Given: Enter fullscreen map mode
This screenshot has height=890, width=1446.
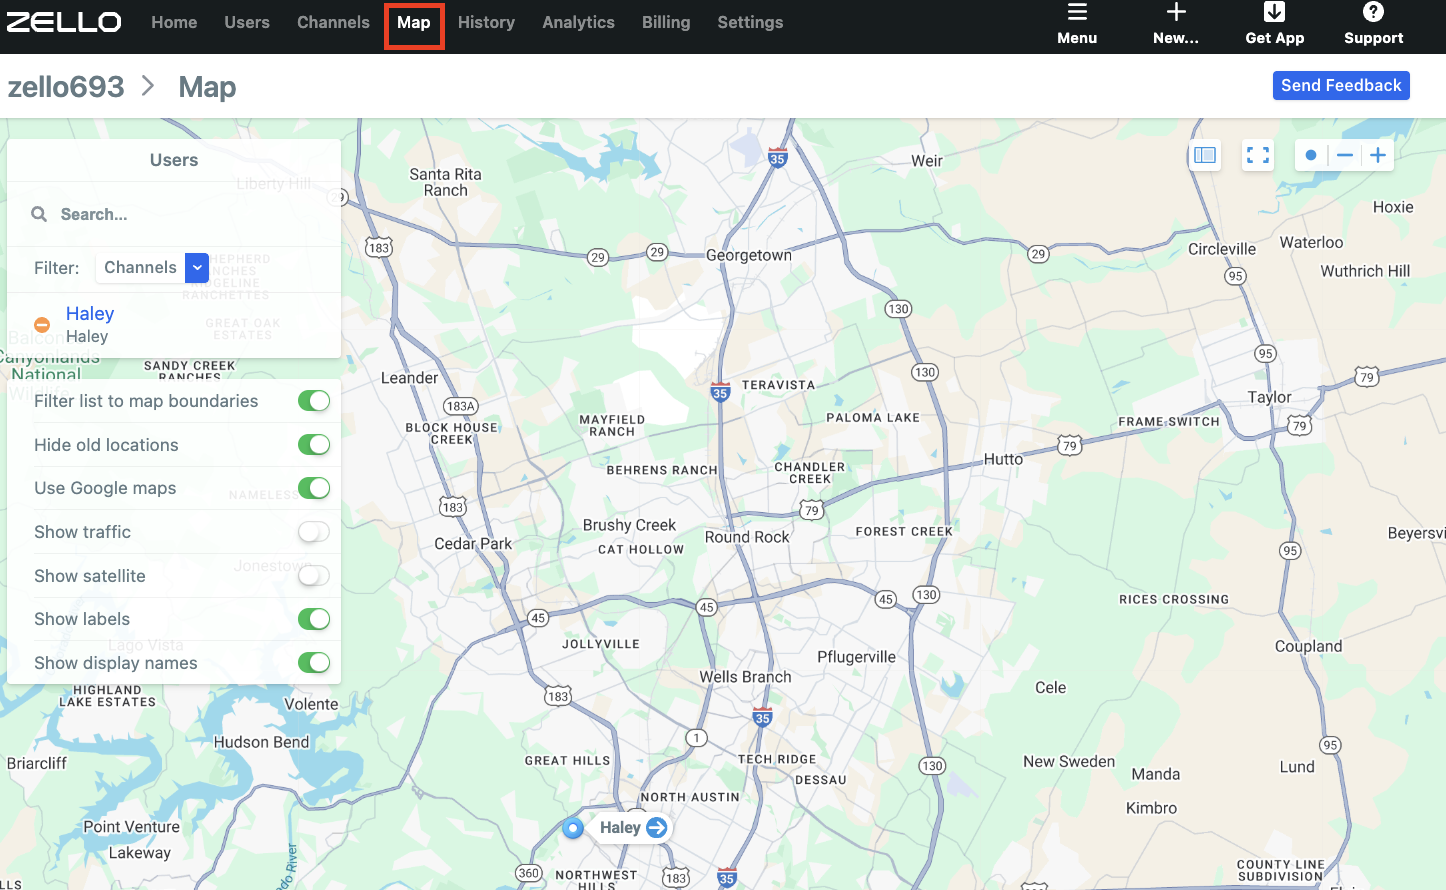Looking at the screenshot, I should click(1258, 155).
